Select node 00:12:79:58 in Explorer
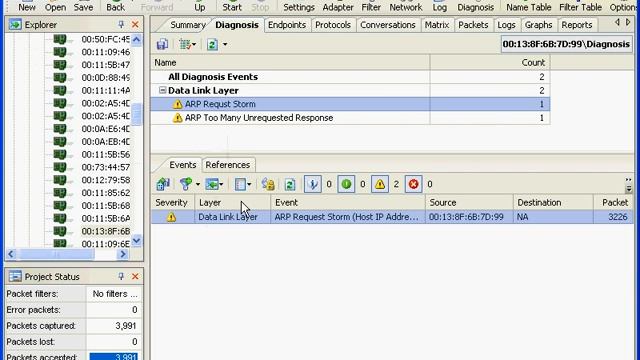The image size is (640, 360). [105, 180]
